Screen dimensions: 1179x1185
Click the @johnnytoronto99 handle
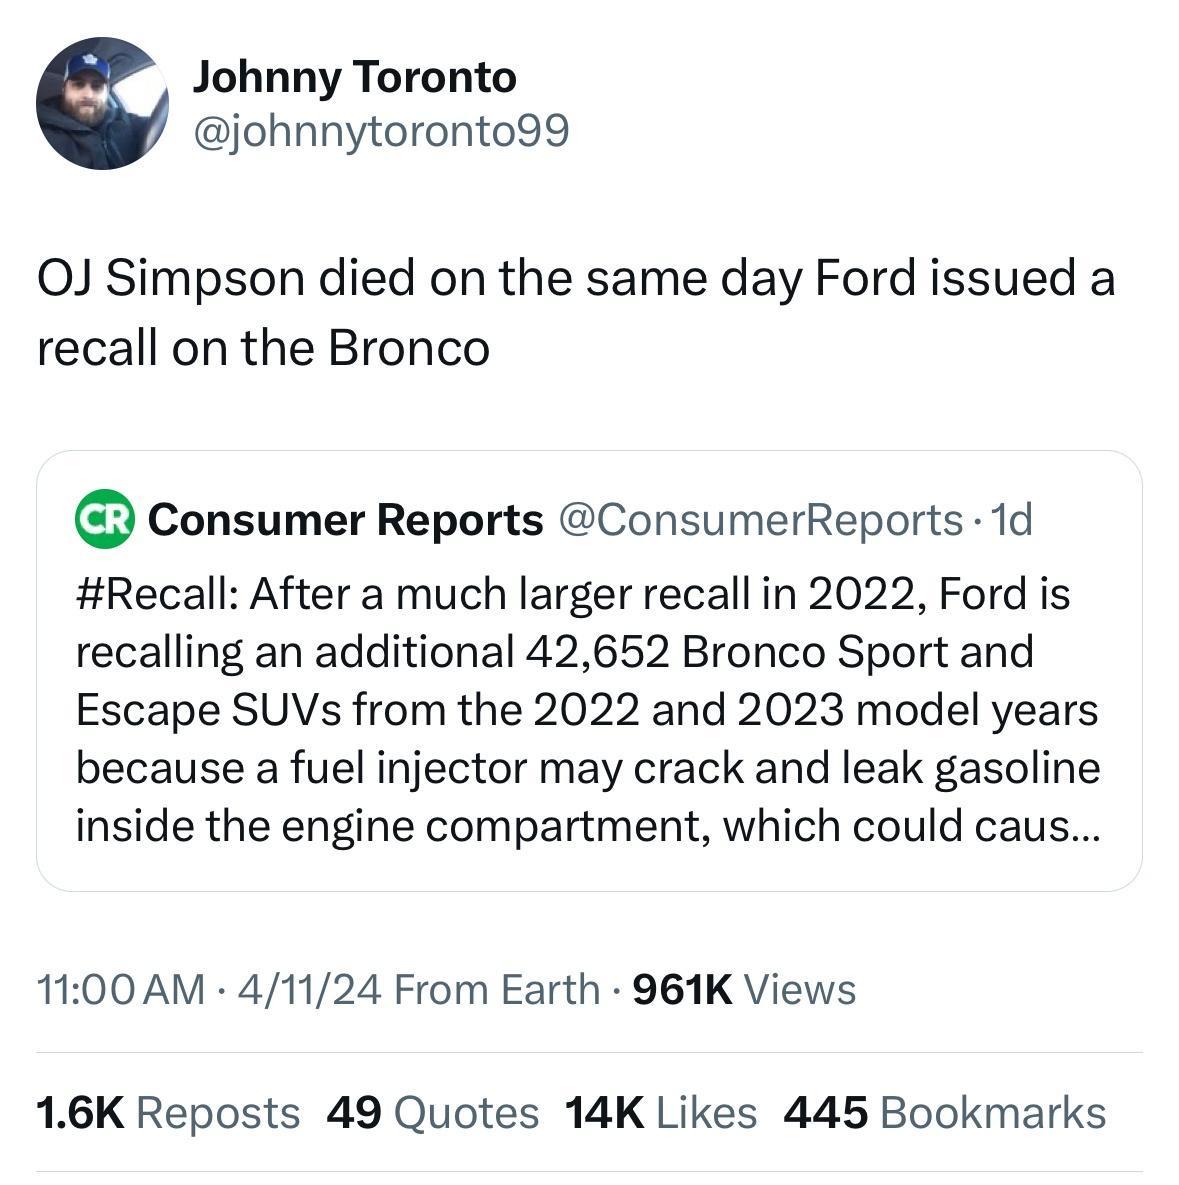click(380, 131)
